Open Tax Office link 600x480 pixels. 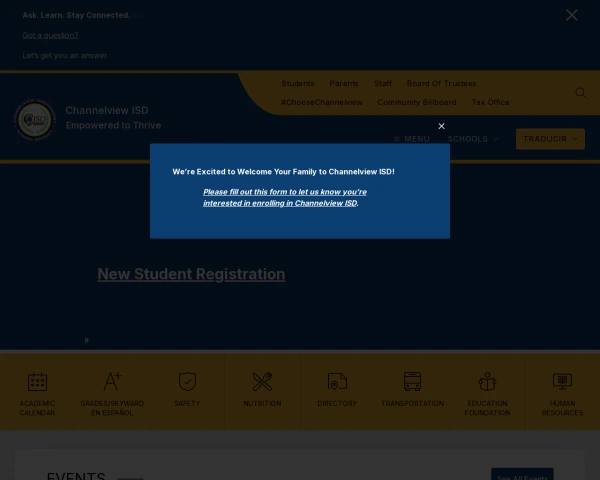tap(490, 102)
